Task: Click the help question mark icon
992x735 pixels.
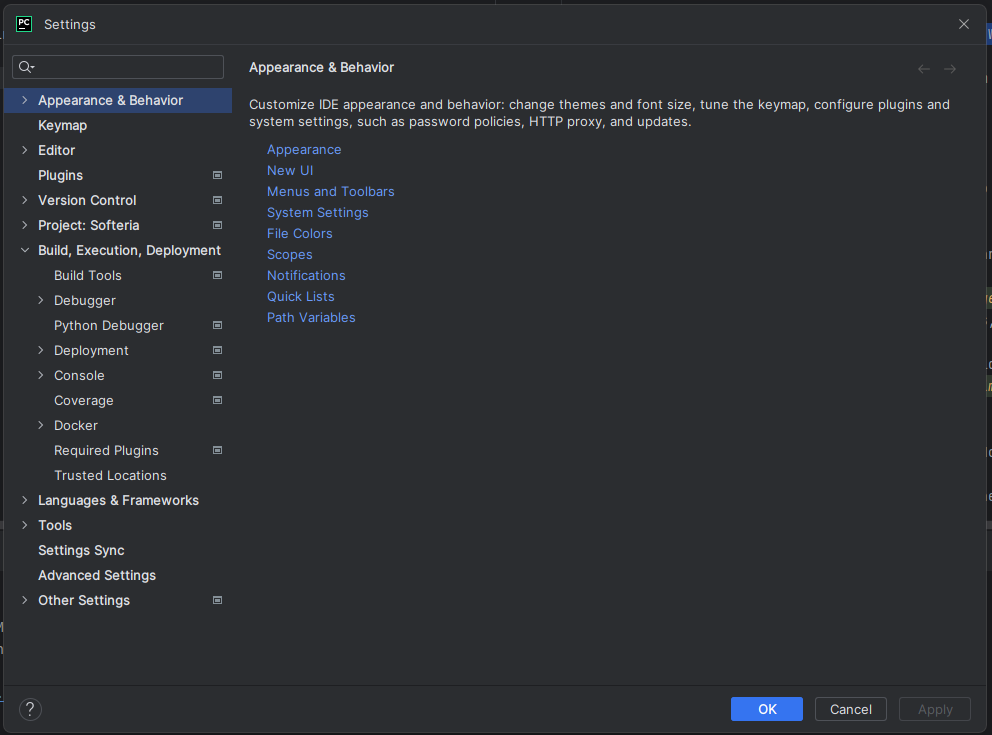Action: point(30,709)
